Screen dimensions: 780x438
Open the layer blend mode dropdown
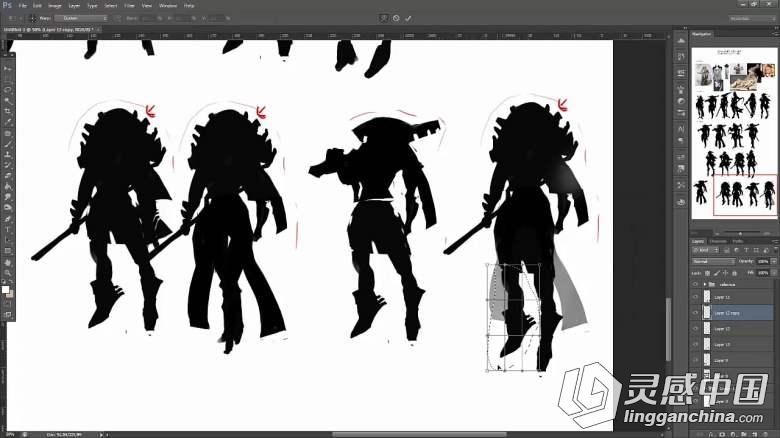[x=713, y=261]
